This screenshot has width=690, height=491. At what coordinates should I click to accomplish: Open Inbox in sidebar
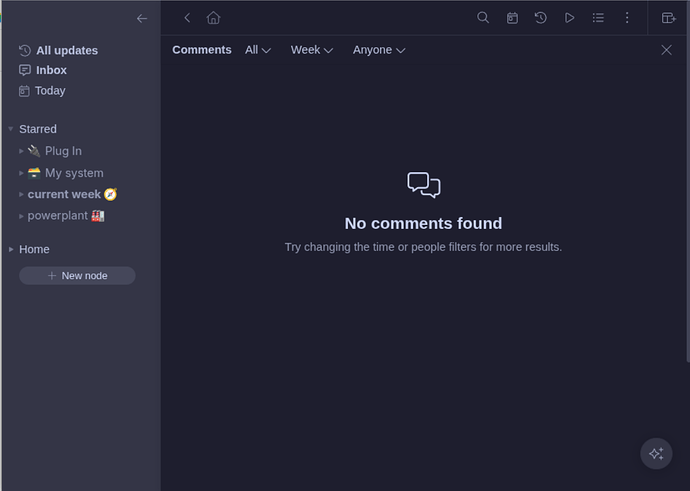click(51, 70)
